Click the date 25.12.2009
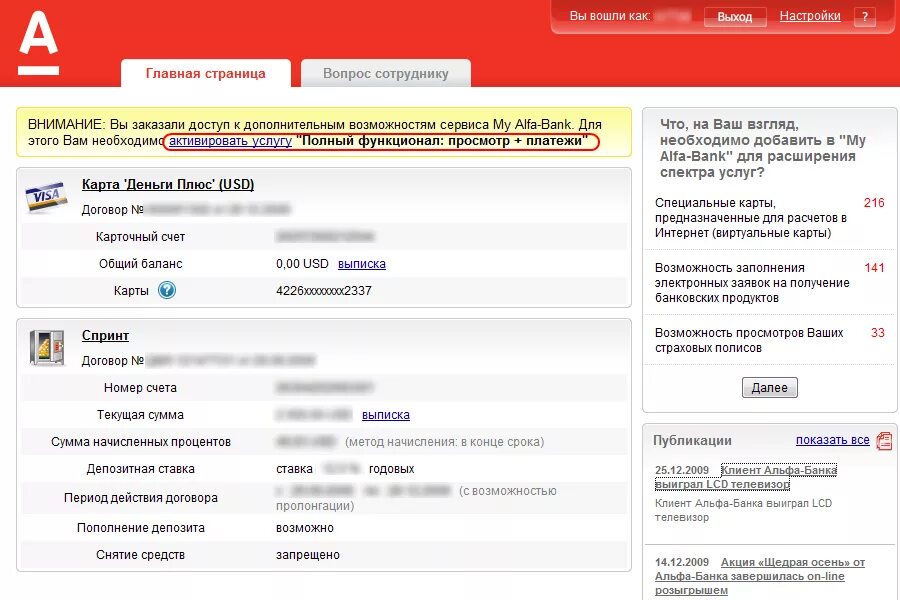 tap(682, 470)
